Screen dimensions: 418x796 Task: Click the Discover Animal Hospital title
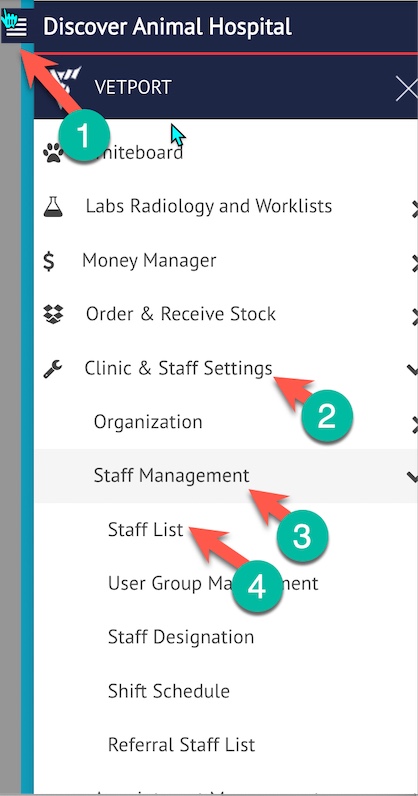(167, 26)
